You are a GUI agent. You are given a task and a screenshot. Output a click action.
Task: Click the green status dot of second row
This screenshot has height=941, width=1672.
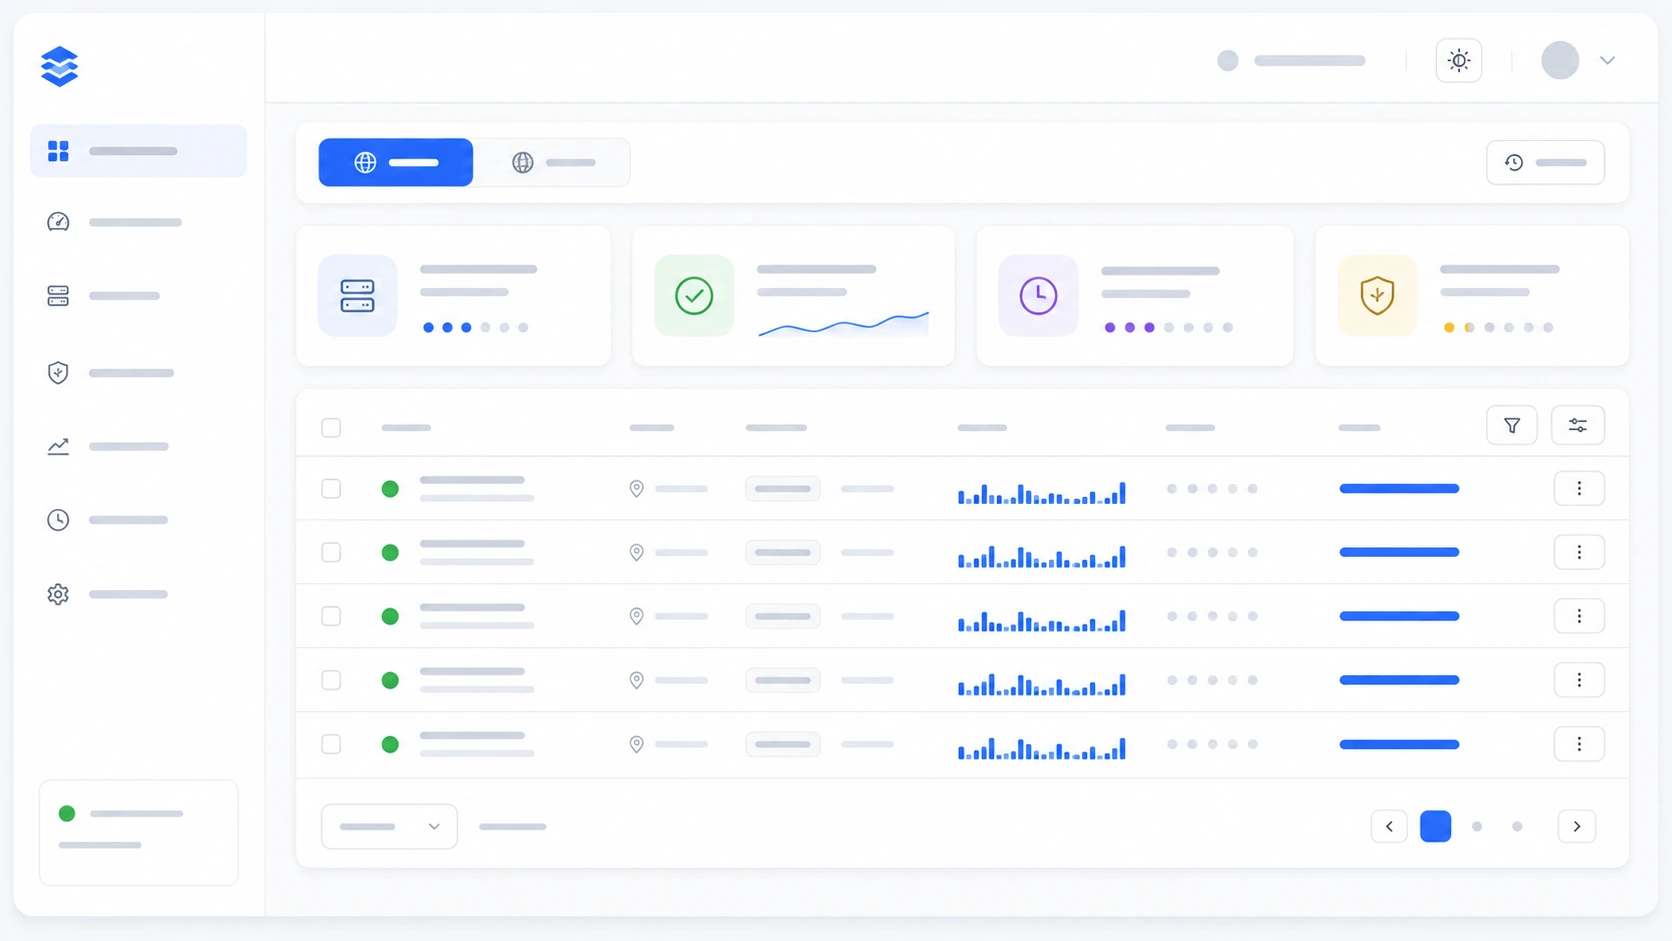tap(390, 553)
